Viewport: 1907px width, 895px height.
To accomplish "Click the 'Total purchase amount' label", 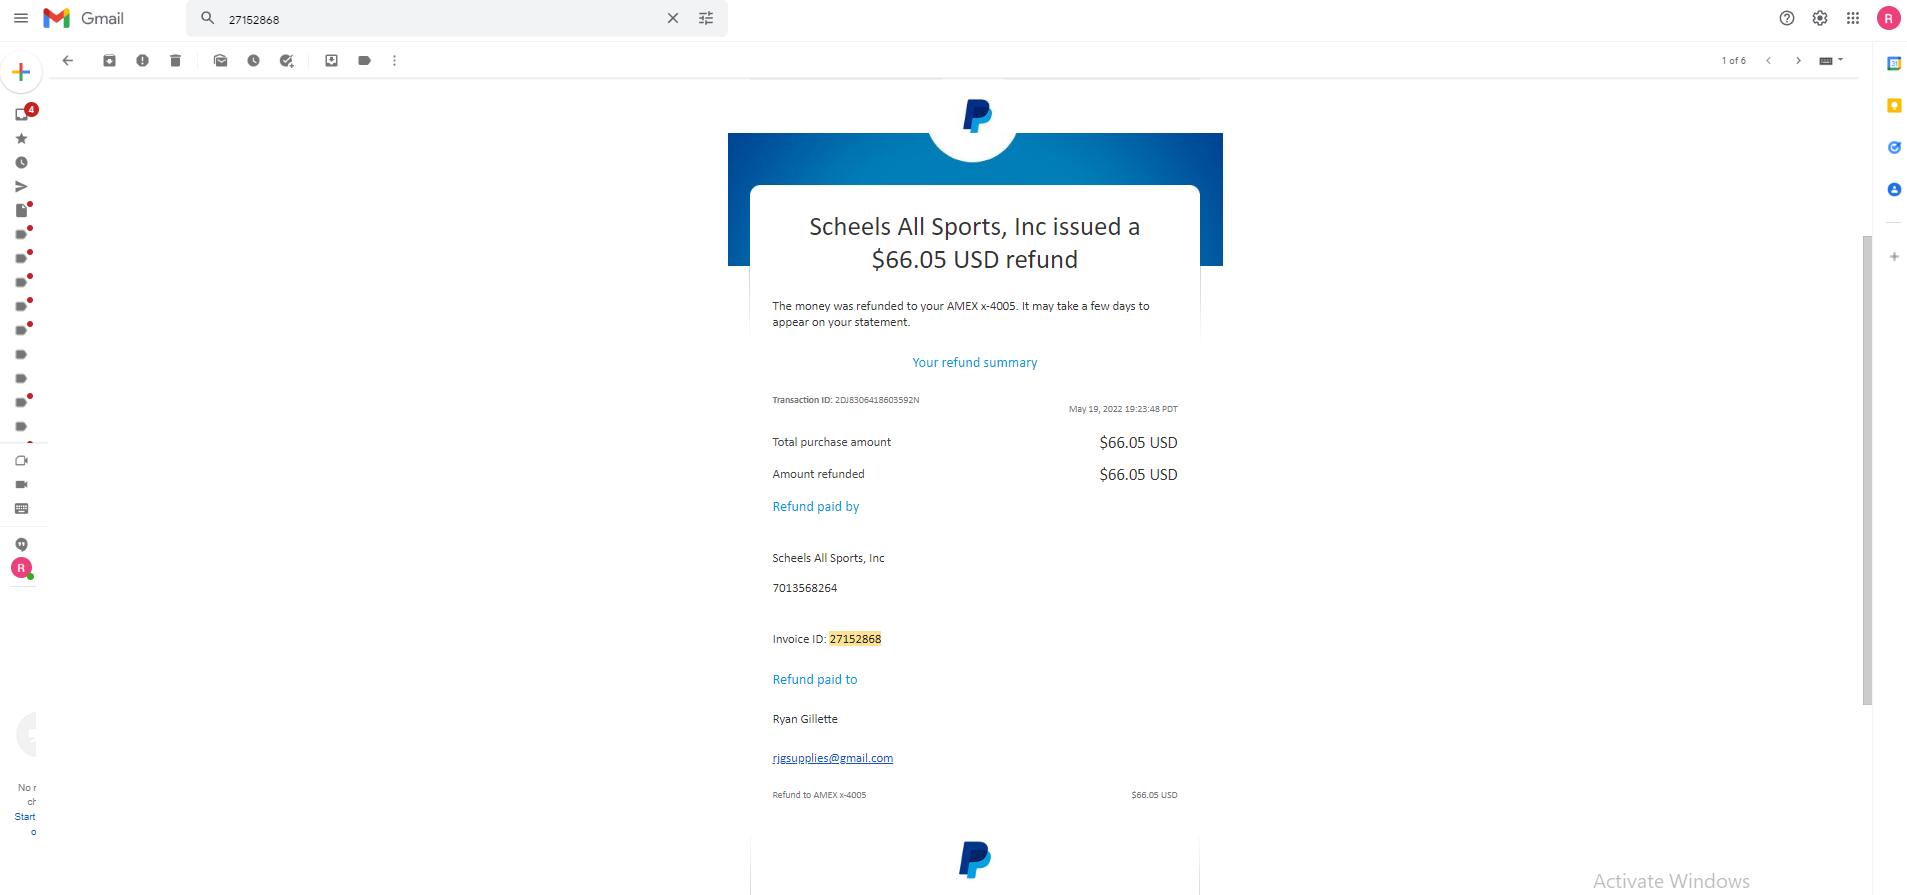I will [831, 442].
